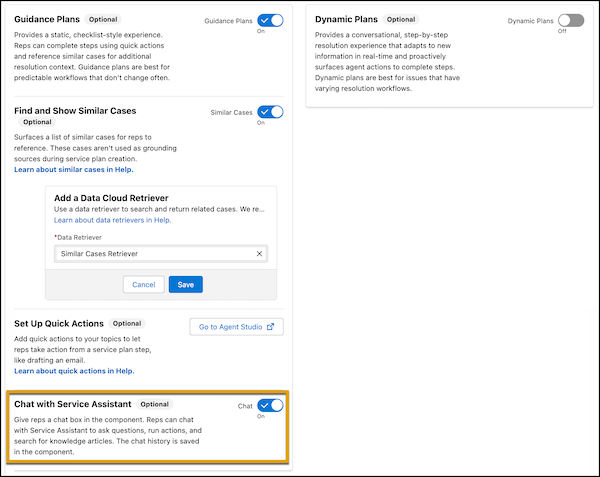Click the Chat with Service Assistant heading
This screenshot has width=600, height=477.
[x=73, y=404]
